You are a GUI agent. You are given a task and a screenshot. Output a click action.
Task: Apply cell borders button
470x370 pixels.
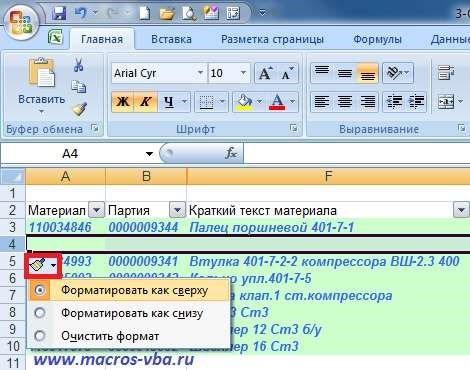[206, 101]
